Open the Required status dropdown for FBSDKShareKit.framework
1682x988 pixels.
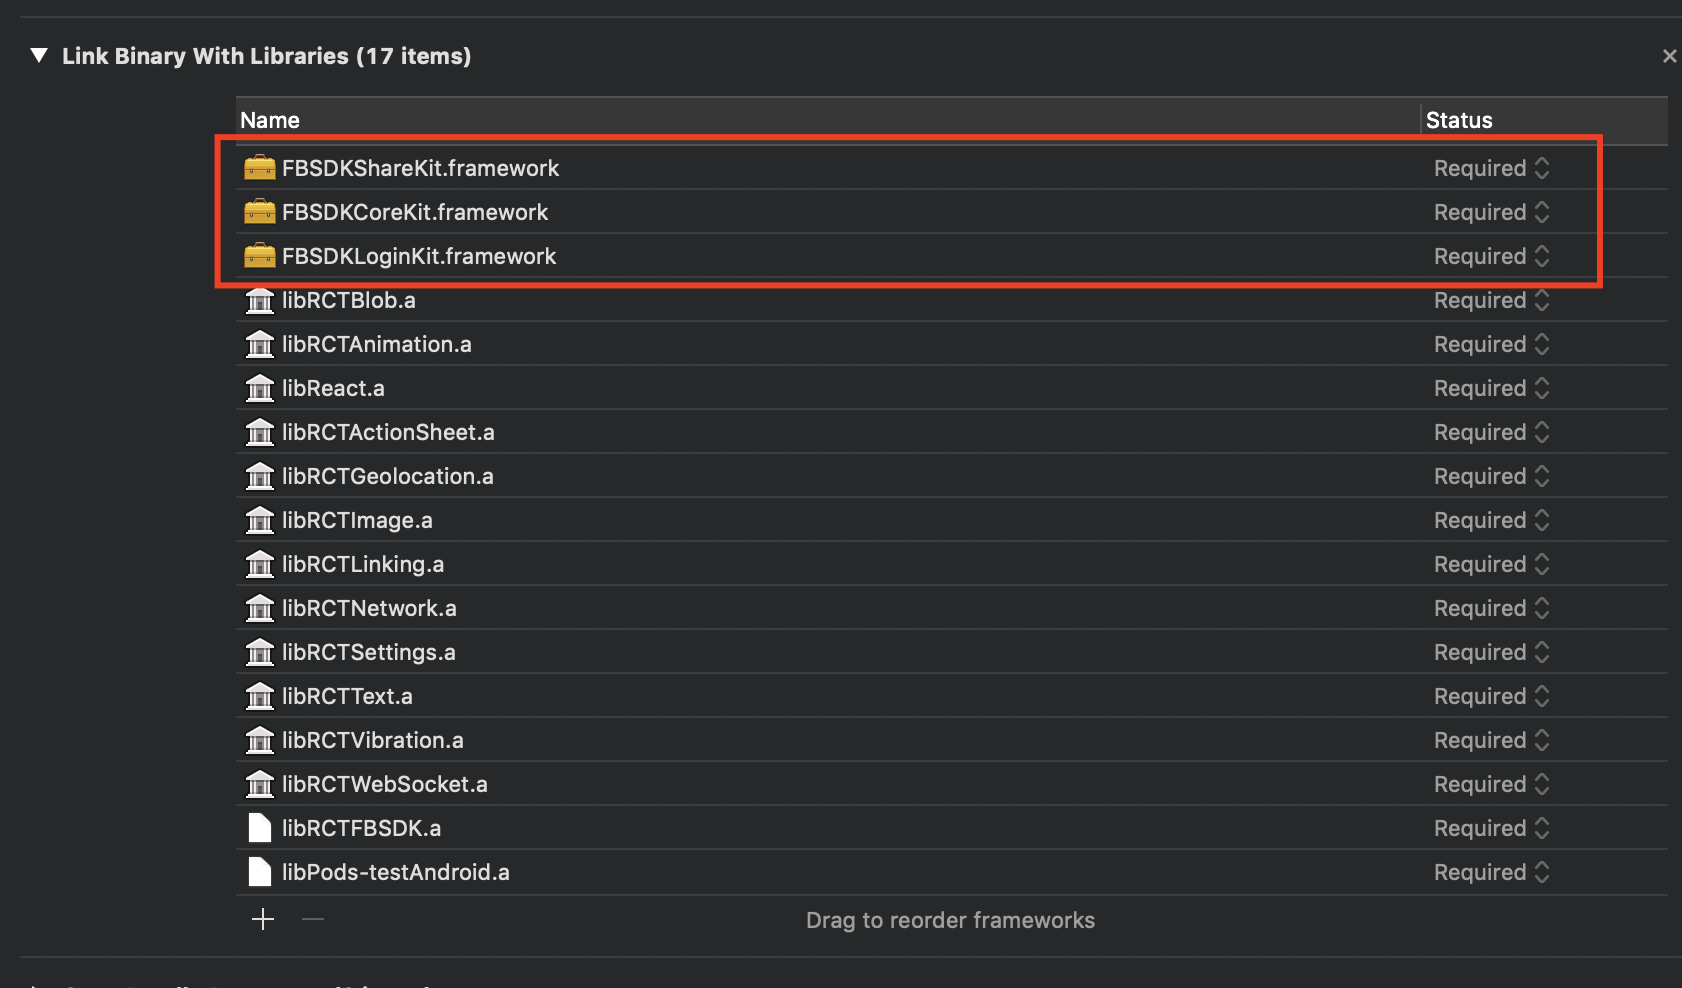click(x=1541, y=167)
